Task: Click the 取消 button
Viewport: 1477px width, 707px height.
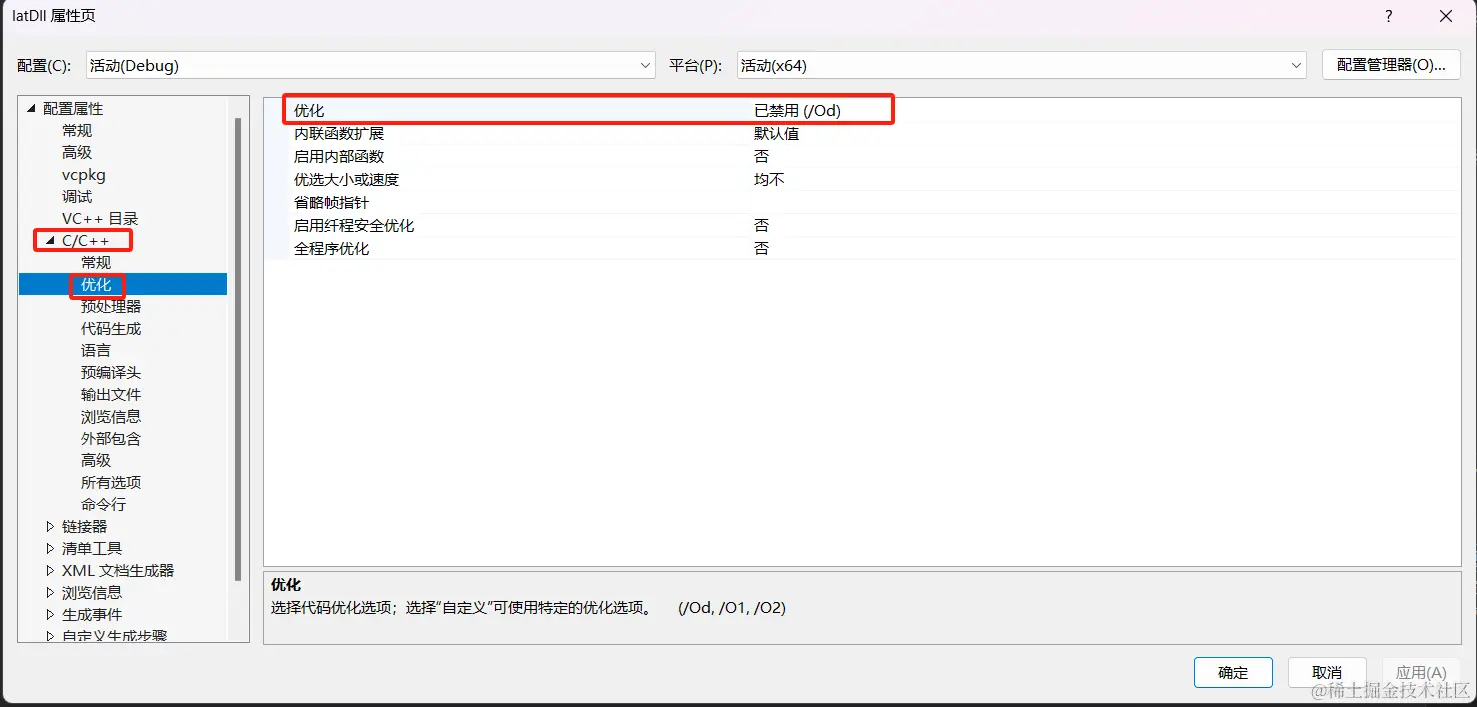Action: (1327, 672)
